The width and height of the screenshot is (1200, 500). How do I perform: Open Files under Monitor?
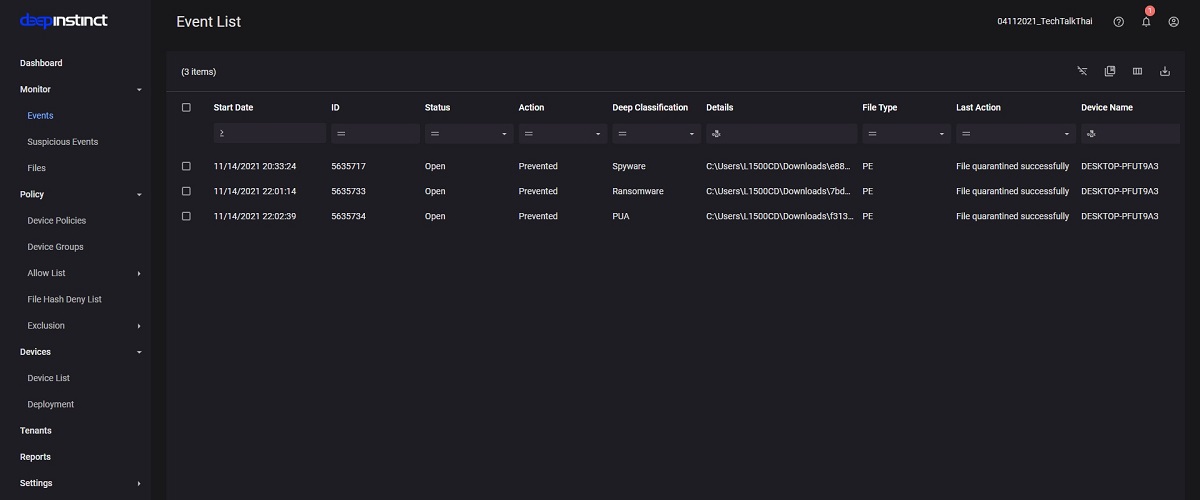(37, 168)
